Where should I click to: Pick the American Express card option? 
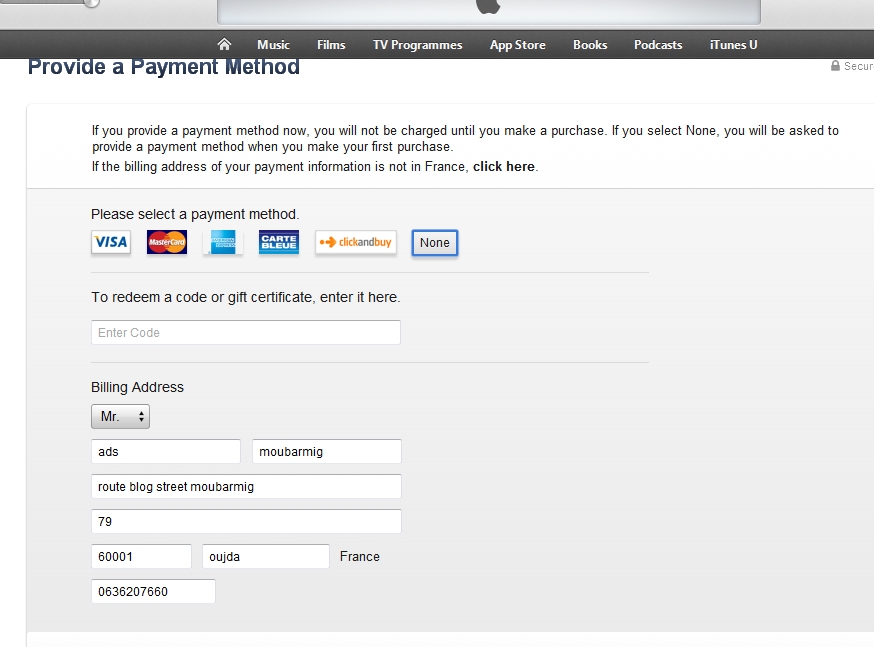click(223, 242)
